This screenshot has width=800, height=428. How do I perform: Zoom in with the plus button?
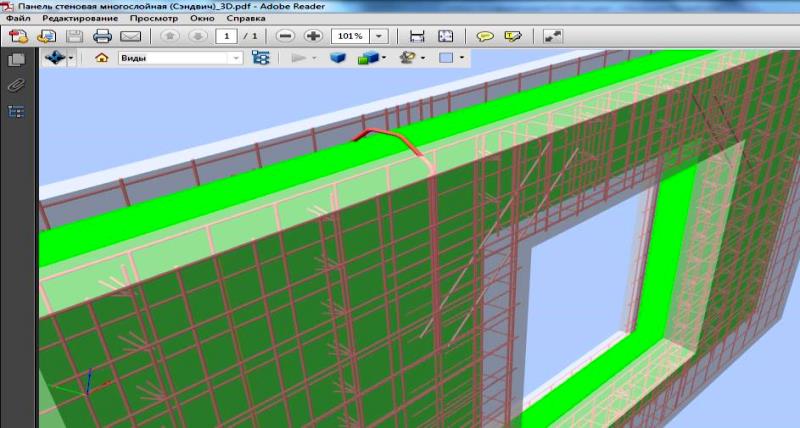[x=313, y=36]
